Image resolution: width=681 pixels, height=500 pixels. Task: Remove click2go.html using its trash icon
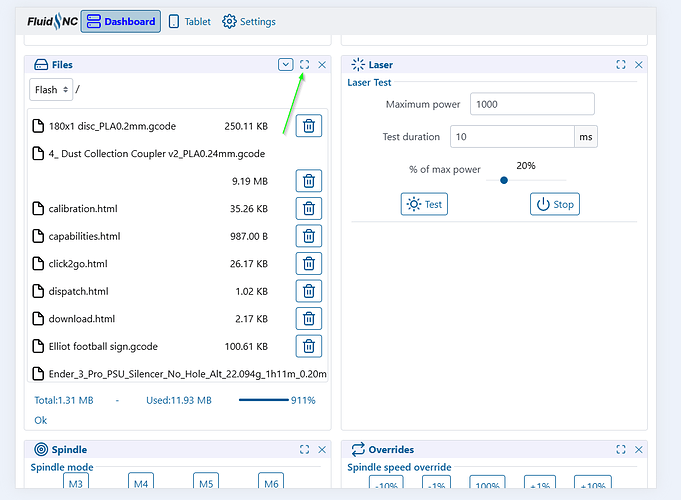[x=309, y=264]
